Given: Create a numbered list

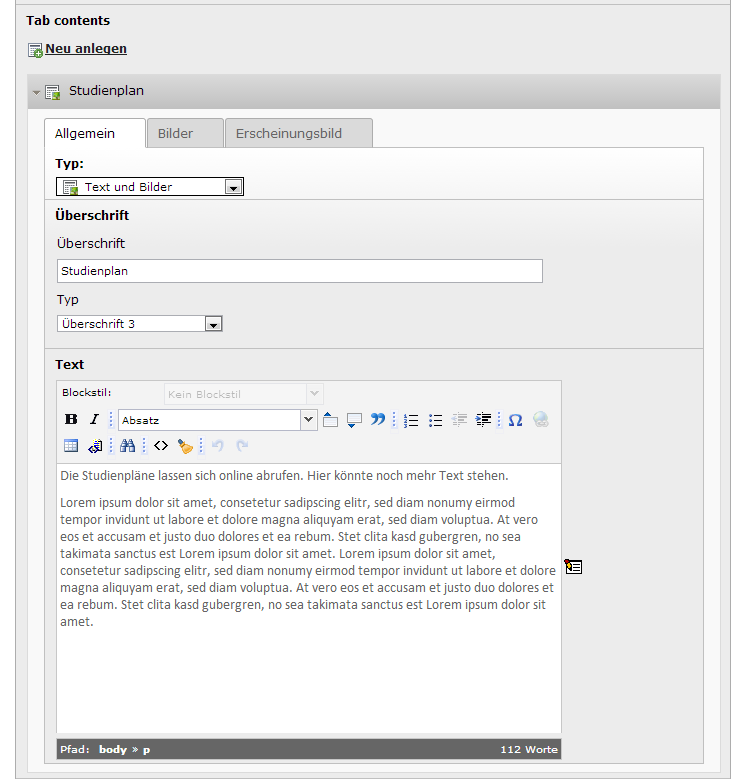Looking at the screenshot, I should (411, 420).
